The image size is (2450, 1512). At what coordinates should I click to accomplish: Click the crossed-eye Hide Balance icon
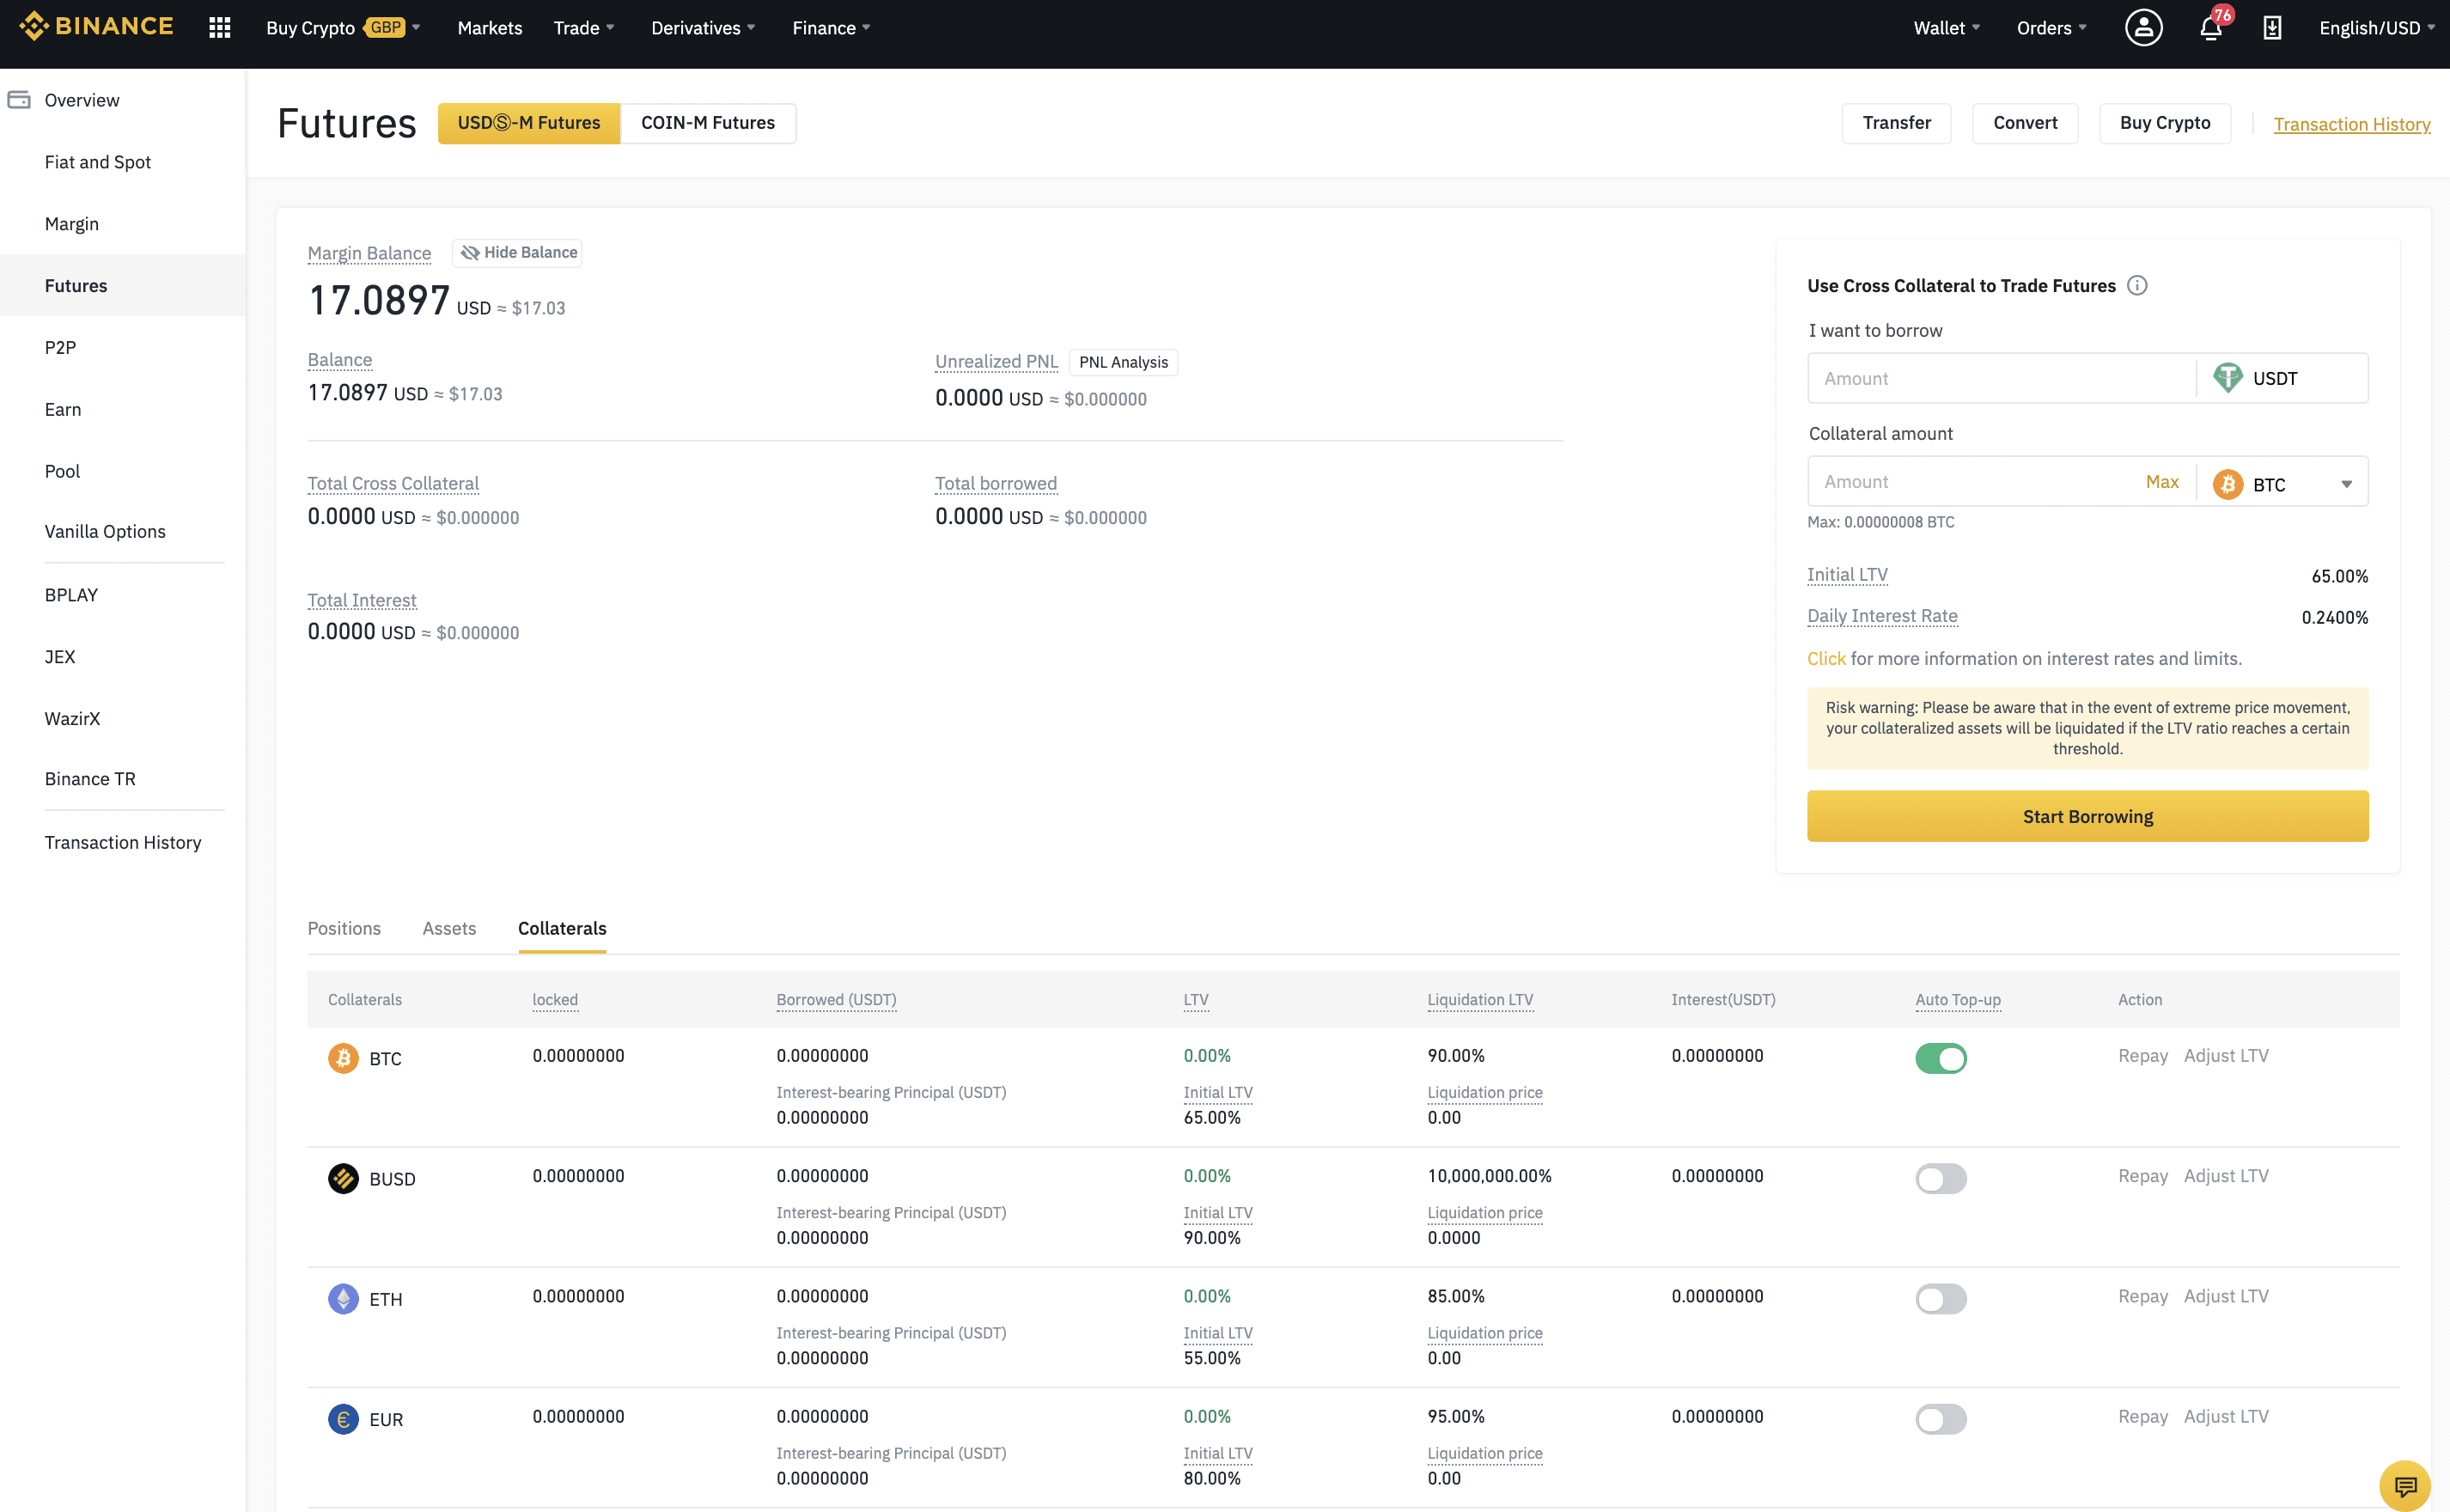[x=470, y=253]
